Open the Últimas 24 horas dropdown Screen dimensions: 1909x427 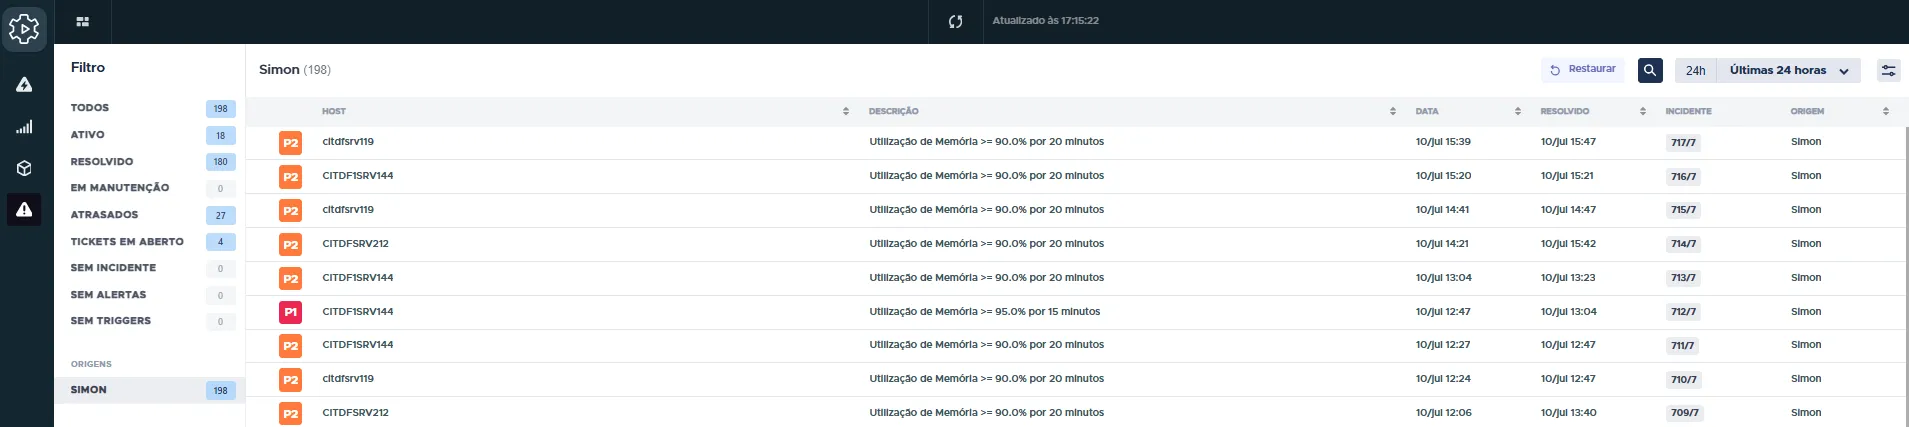[x=1789, y=70]
